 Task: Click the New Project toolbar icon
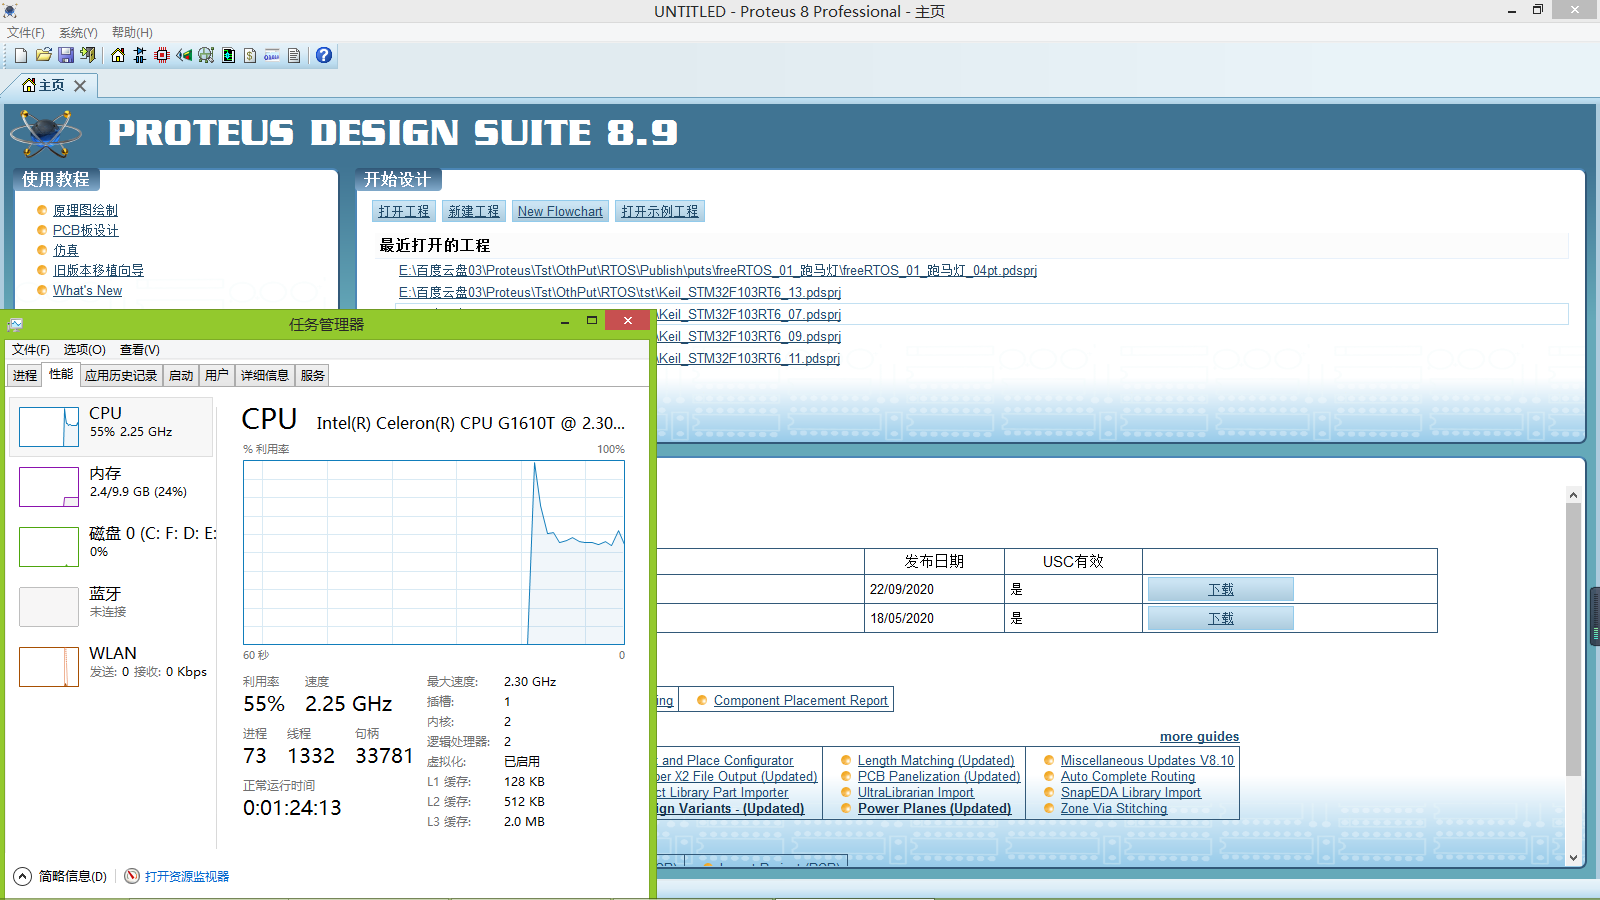pyautogui.click(x=21, y=55)
